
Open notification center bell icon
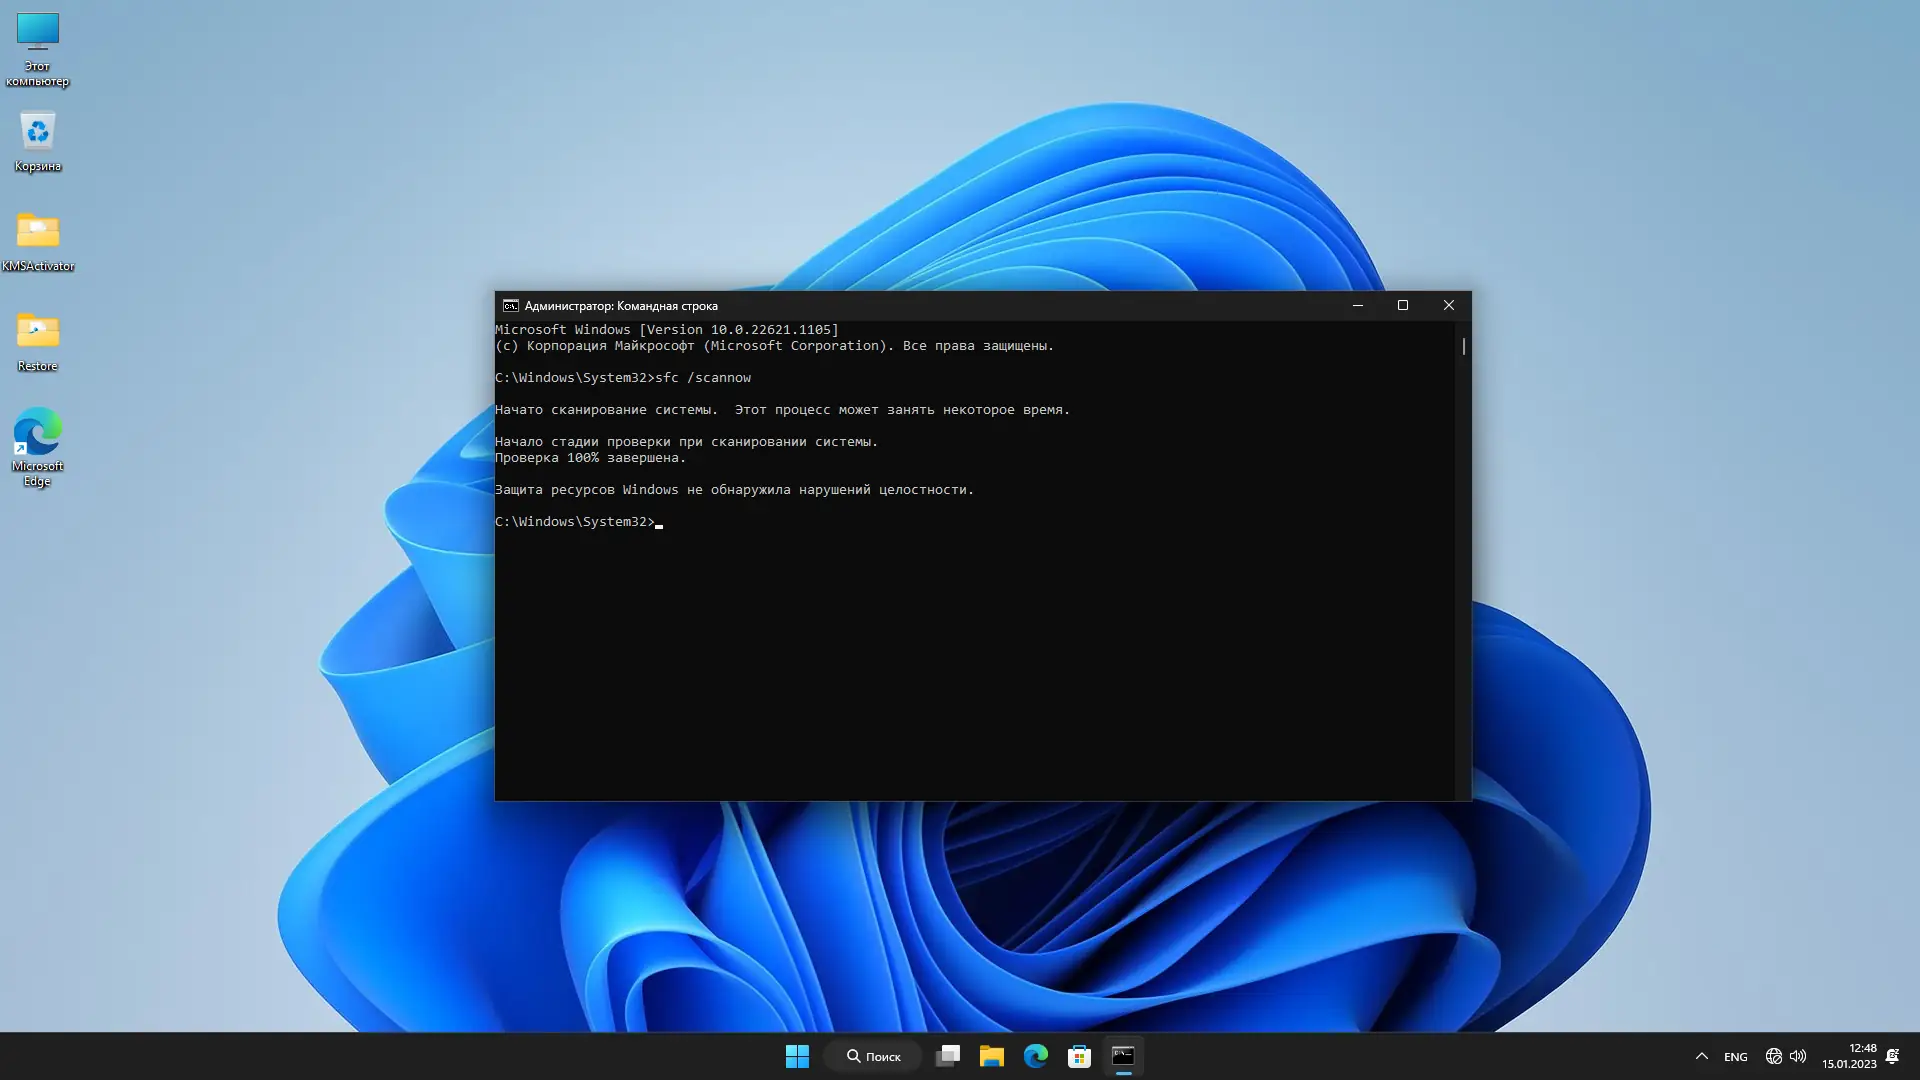(1892, 1056)
